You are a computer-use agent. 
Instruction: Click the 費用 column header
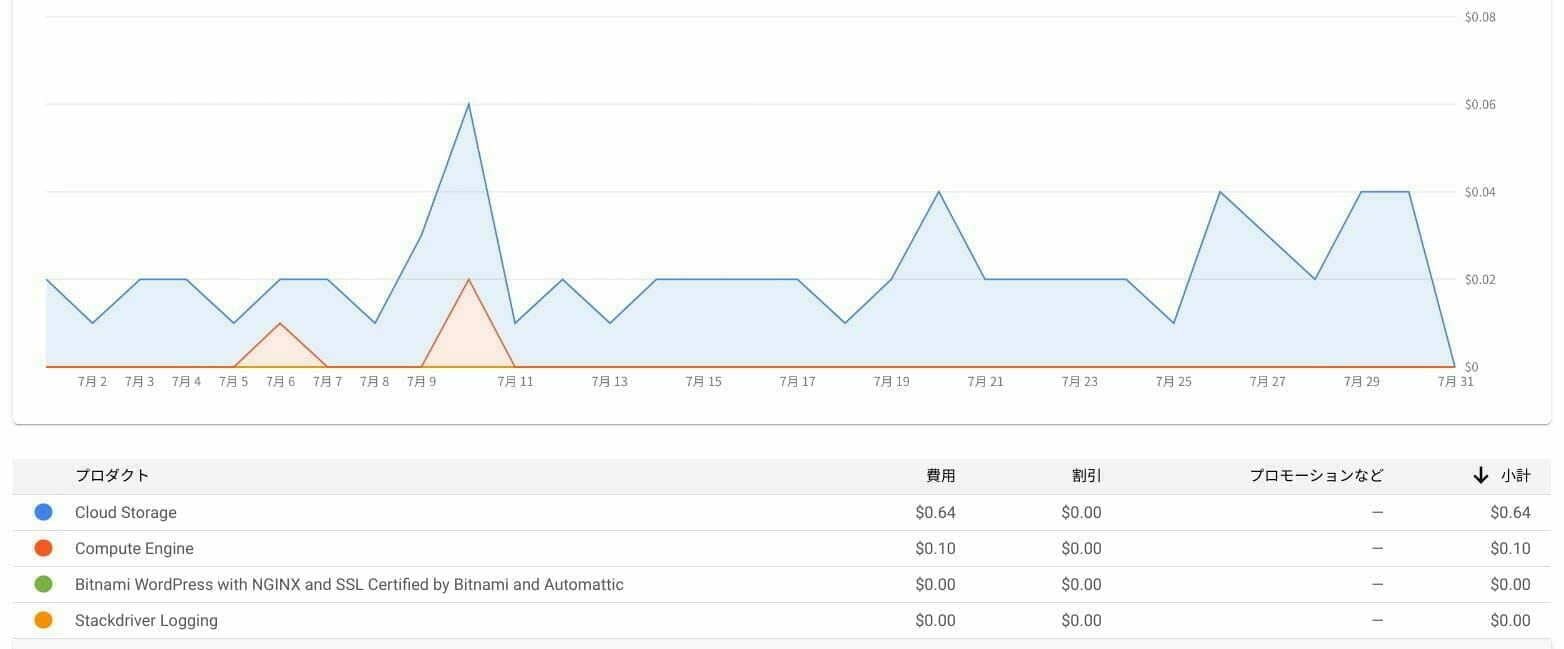[941, 476]
